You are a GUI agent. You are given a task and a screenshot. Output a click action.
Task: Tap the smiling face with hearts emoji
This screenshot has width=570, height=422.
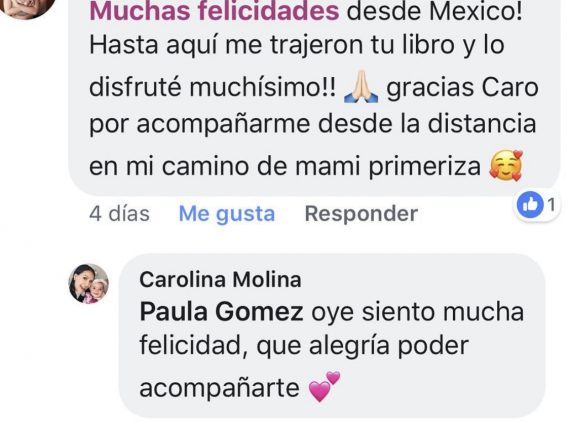pyautogui.click(x=506, y=166)
